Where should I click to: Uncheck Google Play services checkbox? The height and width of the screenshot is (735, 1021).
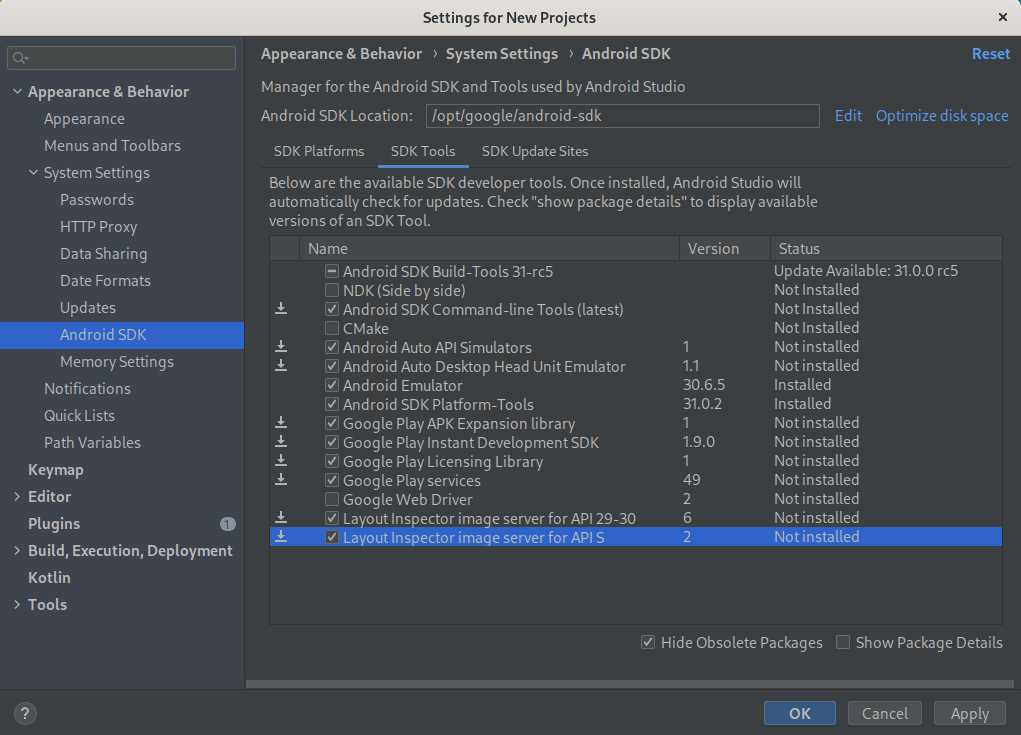[x=331, y=480]
